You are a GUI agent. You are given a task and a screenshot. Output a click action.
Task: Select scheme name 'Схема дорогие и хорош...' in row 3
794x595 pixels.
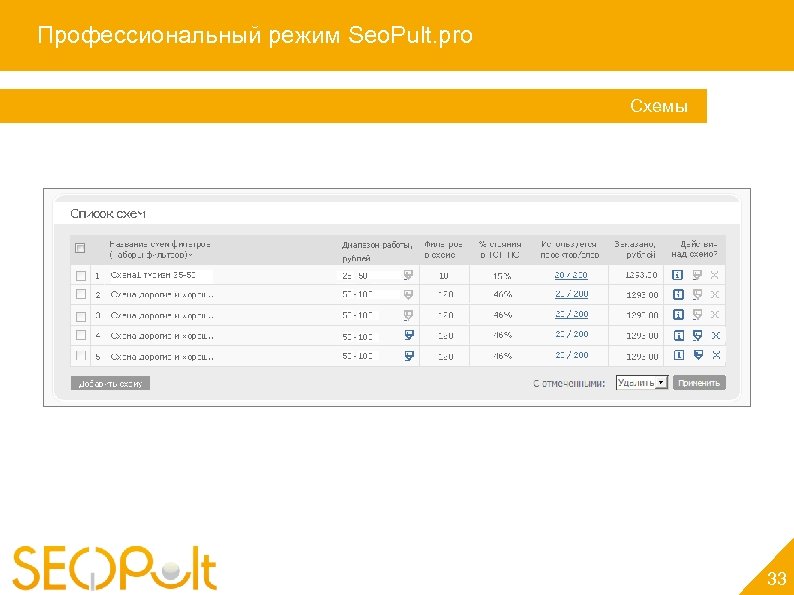tap(162, 315)
